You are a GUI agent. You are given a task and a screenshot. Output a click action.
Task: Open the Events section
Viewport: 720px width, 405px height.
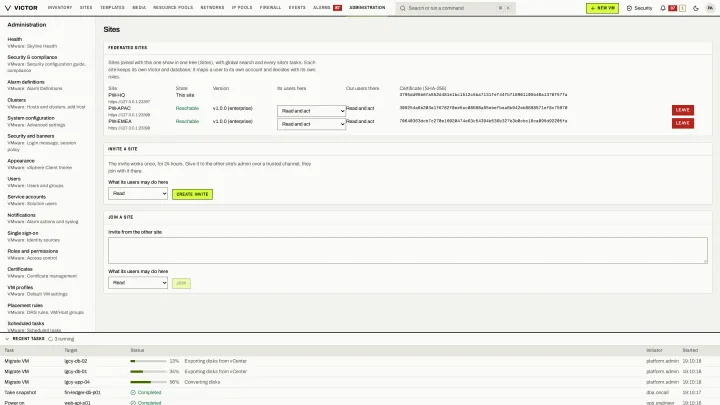(297, 8)
